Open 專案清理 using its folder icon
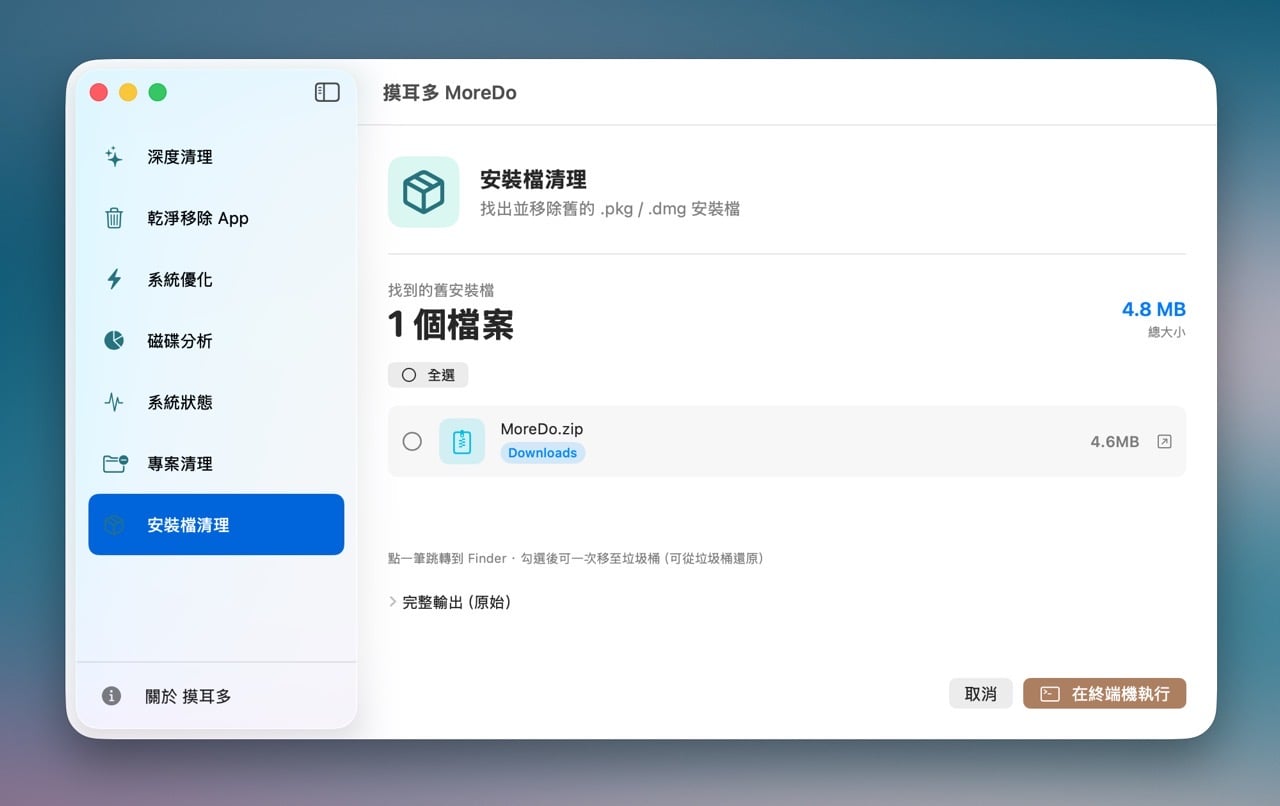The height and width of the screenshot is (806, 1280). tap(113, 463)
